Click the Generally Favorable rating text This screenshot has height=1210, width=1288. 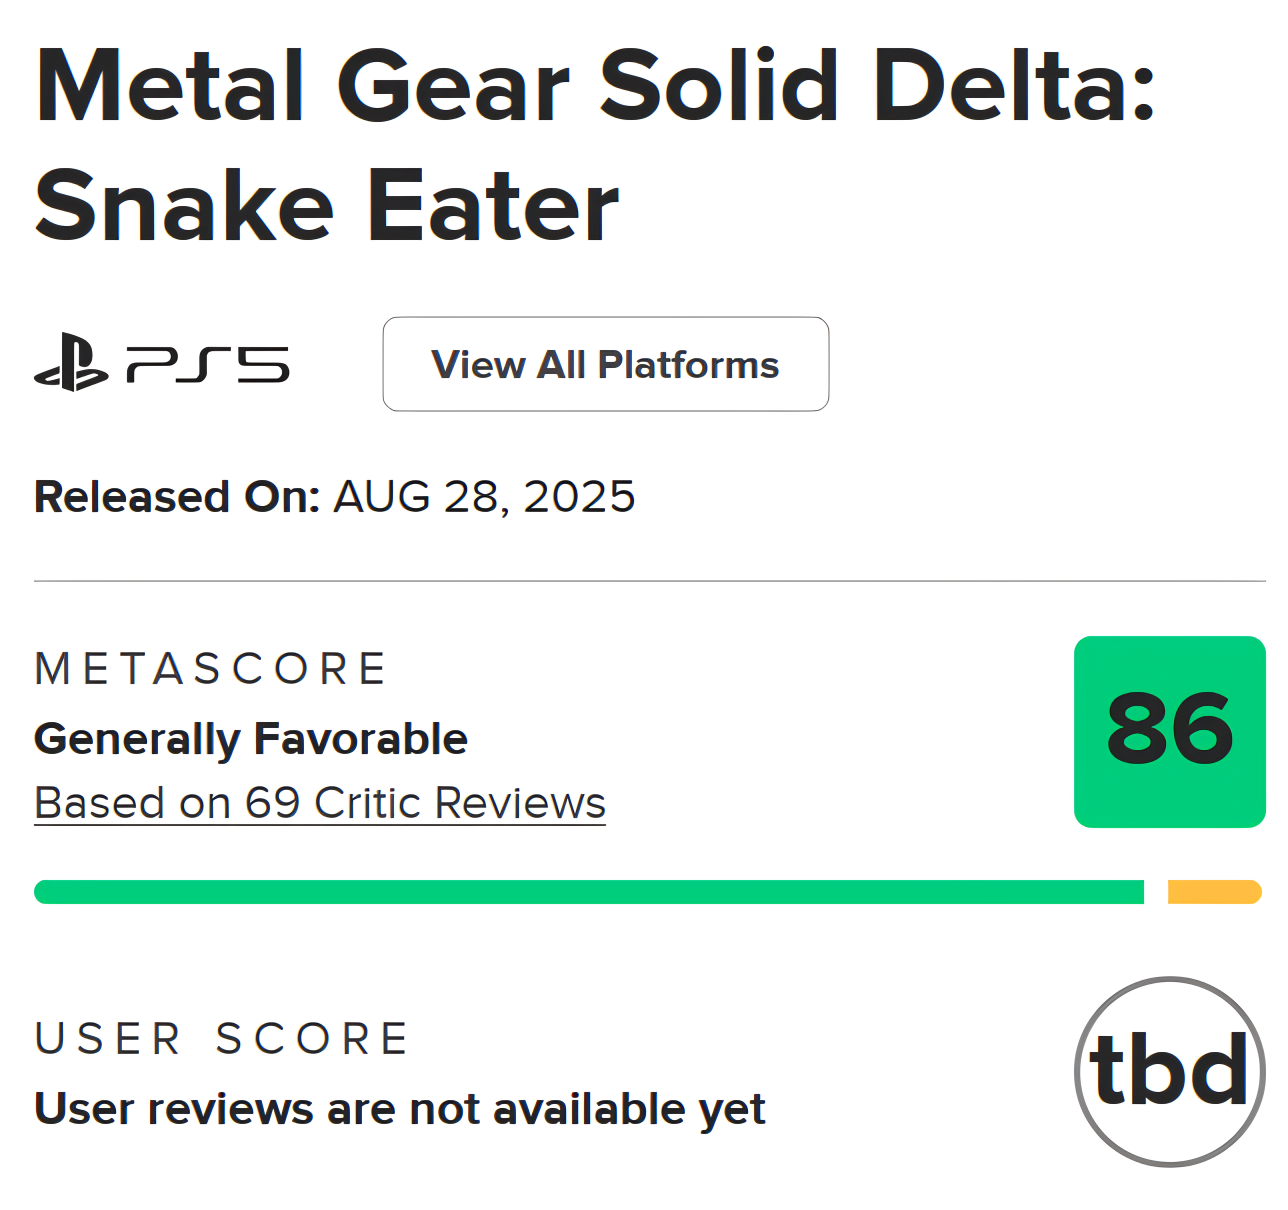coord(251,739)
